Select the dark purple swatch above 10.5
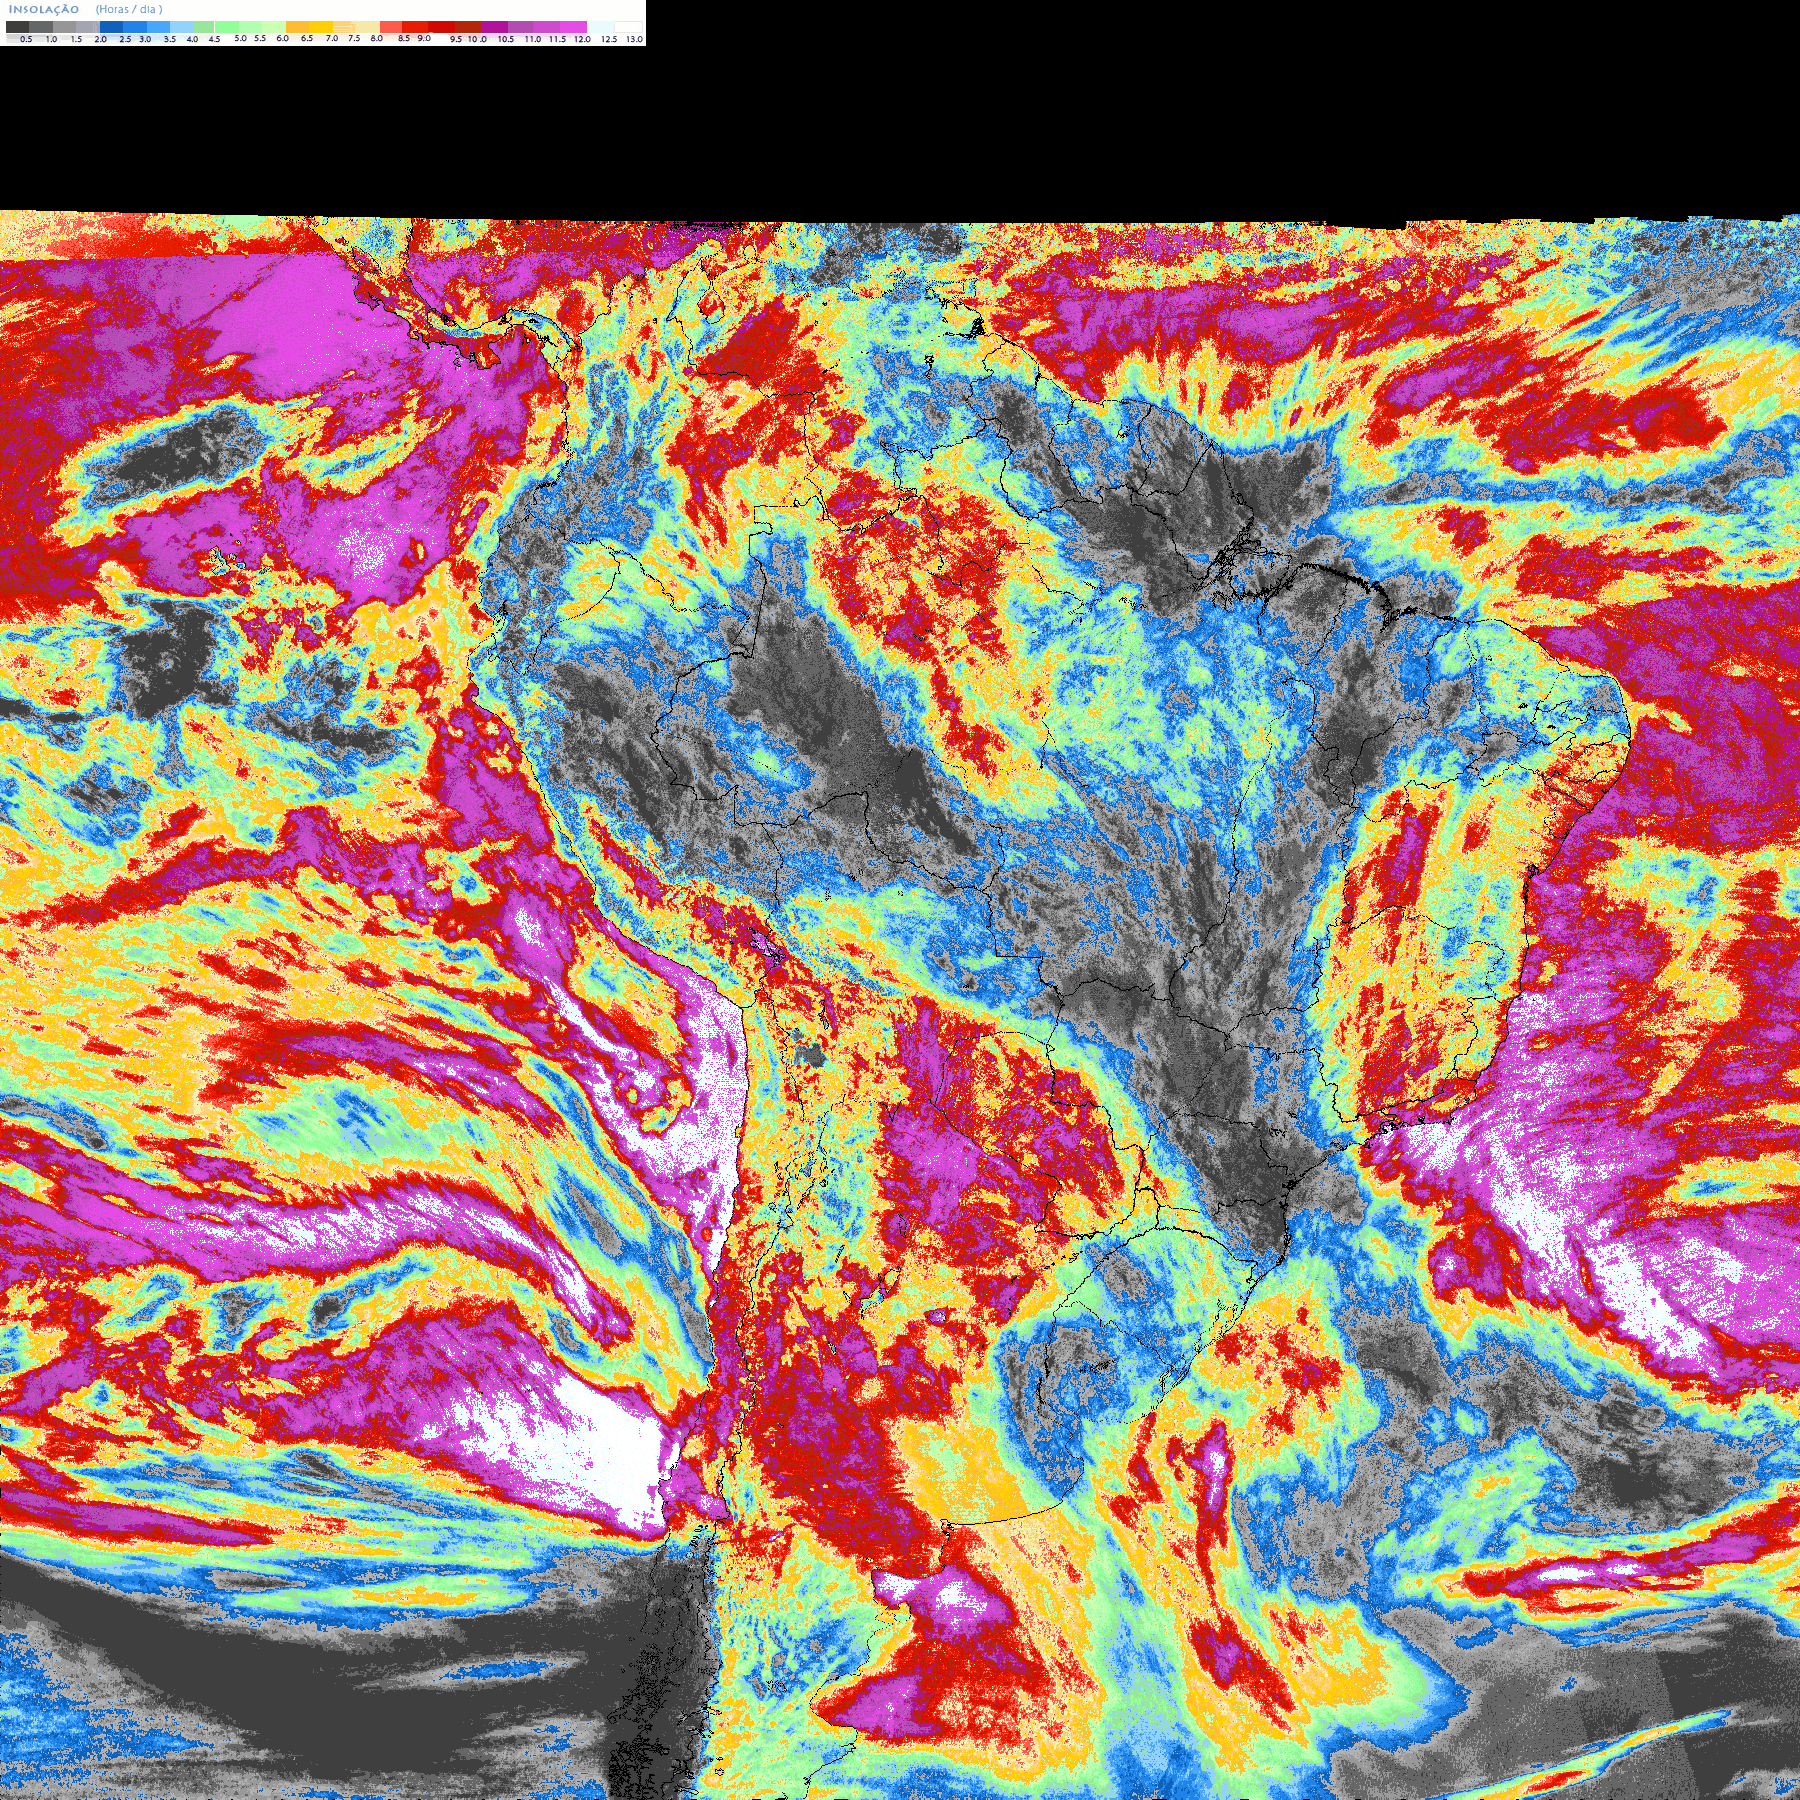The height and width of the screenshot is (1800, 1800). (x=494, y=27)
